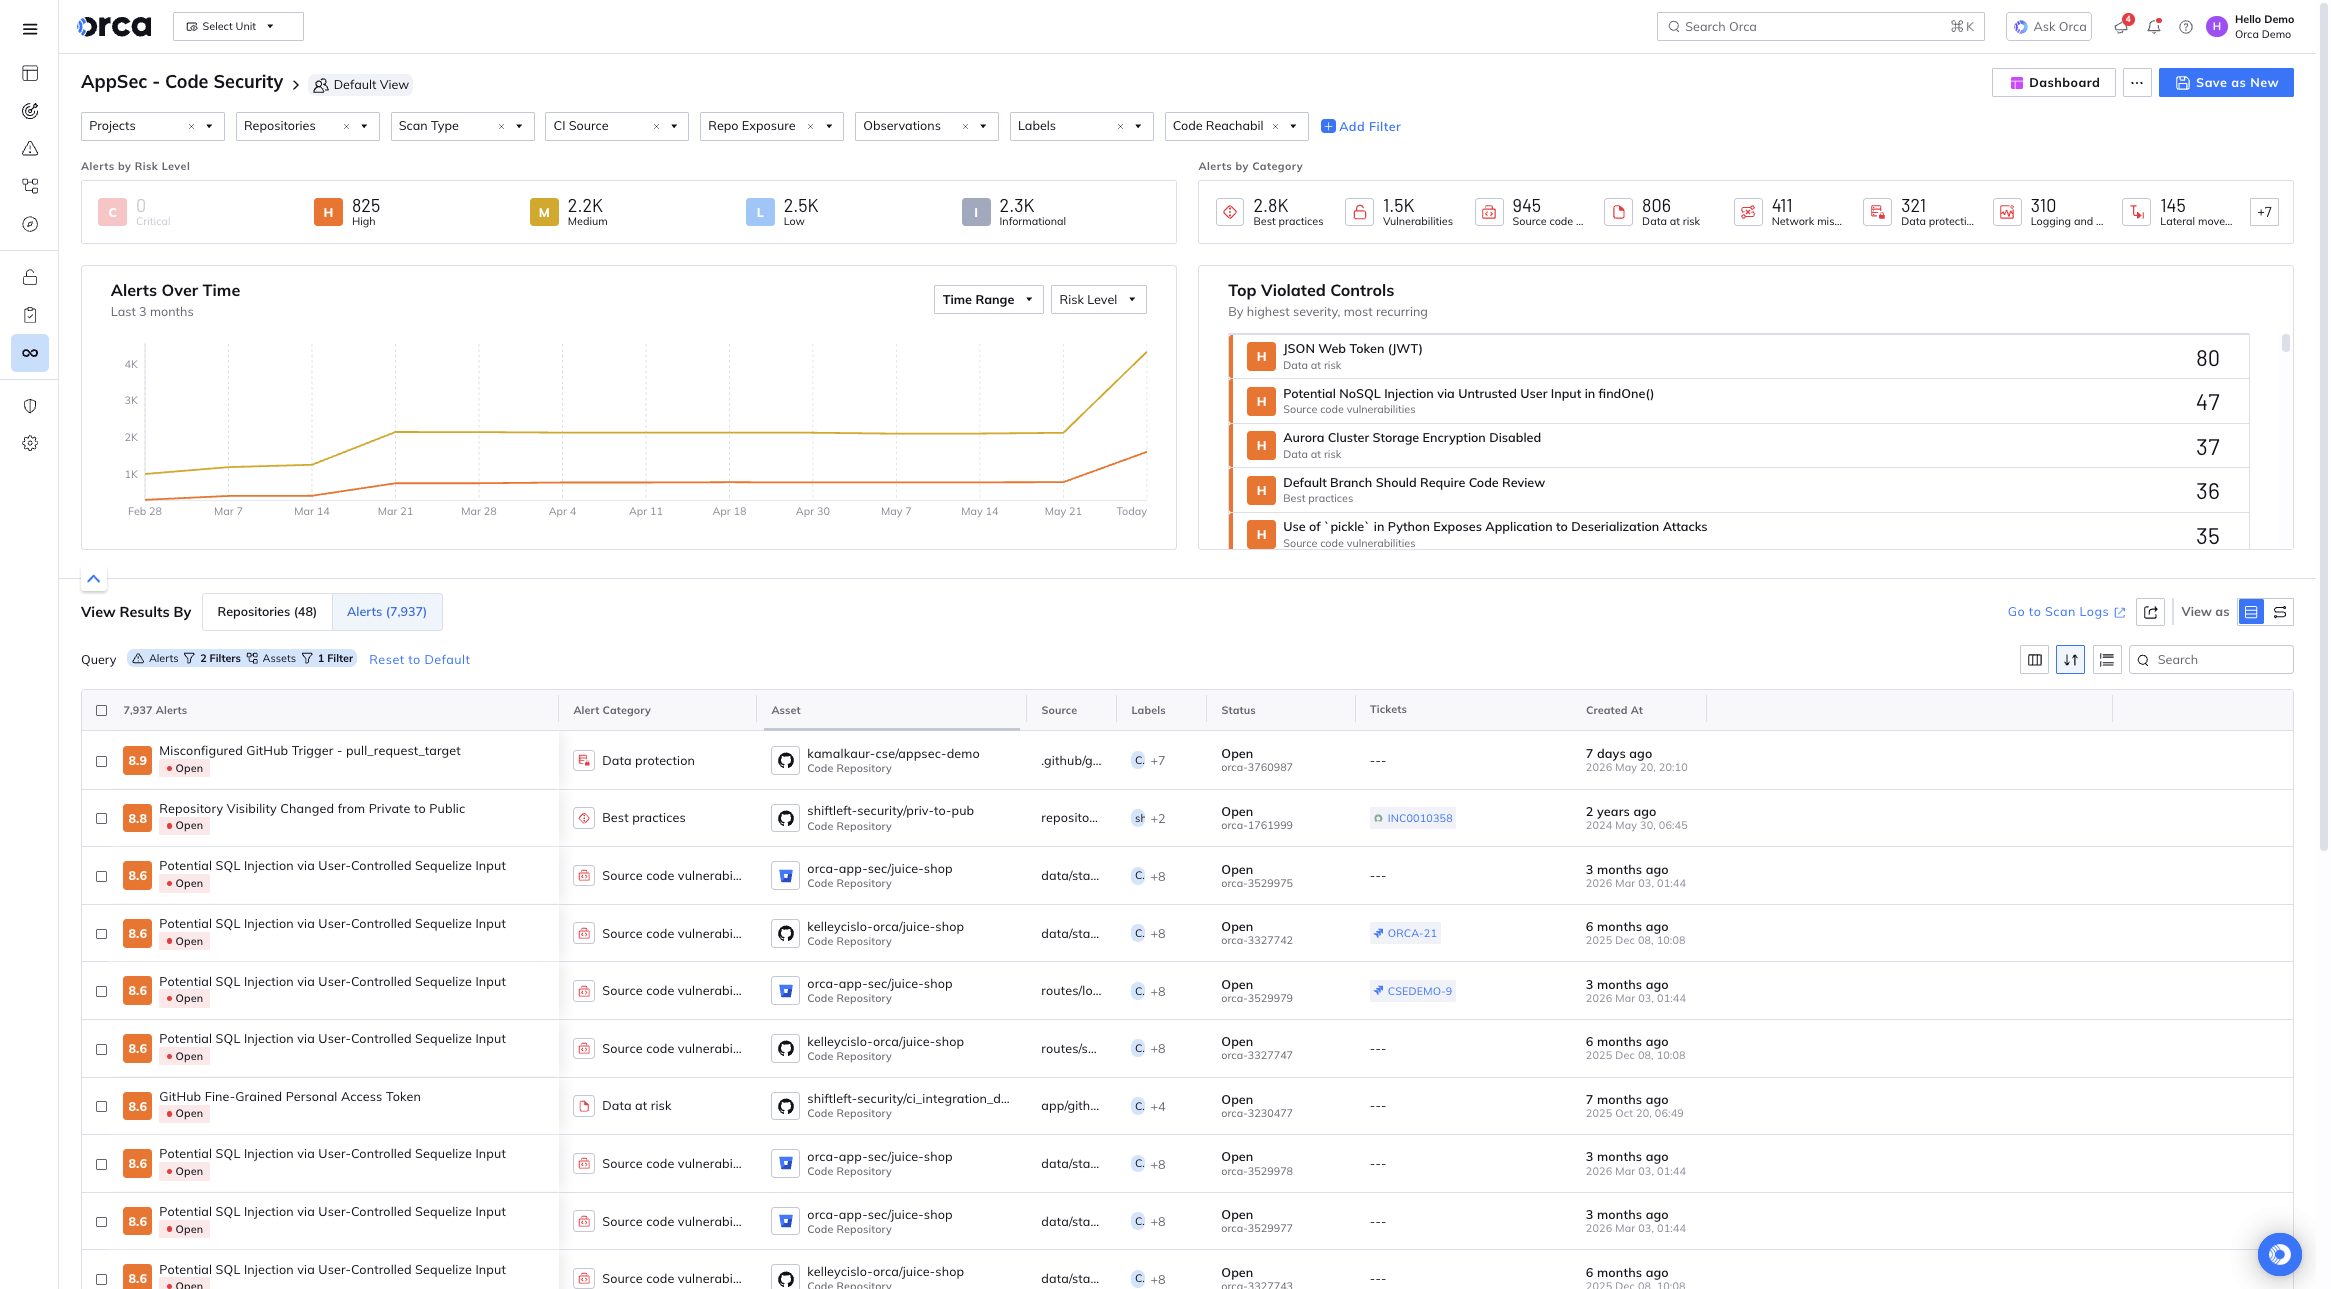
Task: Switch to flow graph view
Action: coord(2280,612)
